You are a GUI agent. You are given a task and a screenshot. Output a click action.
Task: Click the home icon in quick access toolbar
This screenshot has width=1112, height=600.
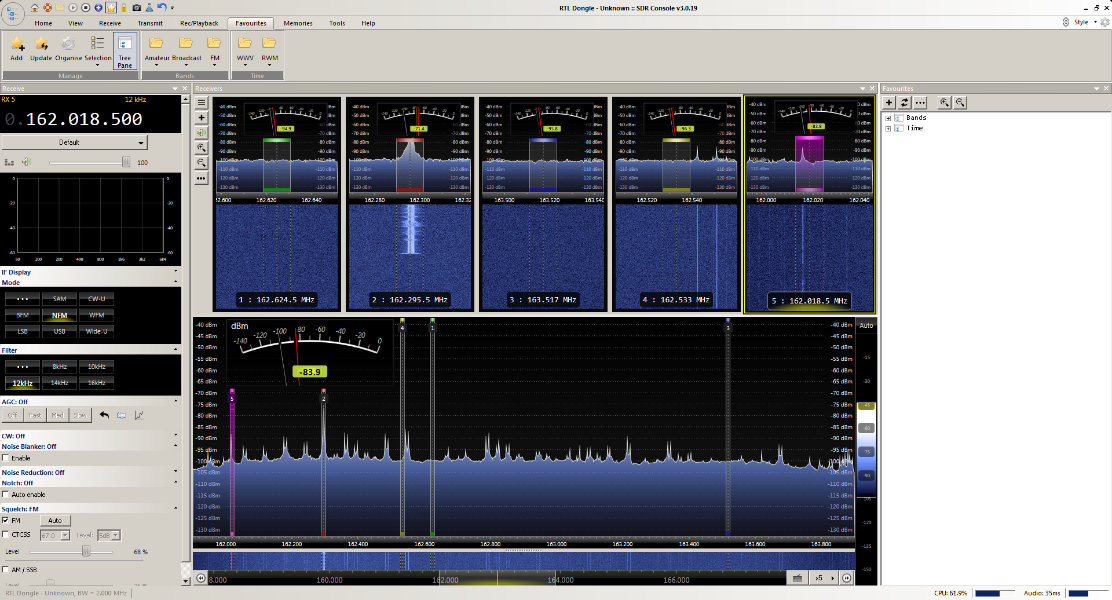[x=34, y=8]
